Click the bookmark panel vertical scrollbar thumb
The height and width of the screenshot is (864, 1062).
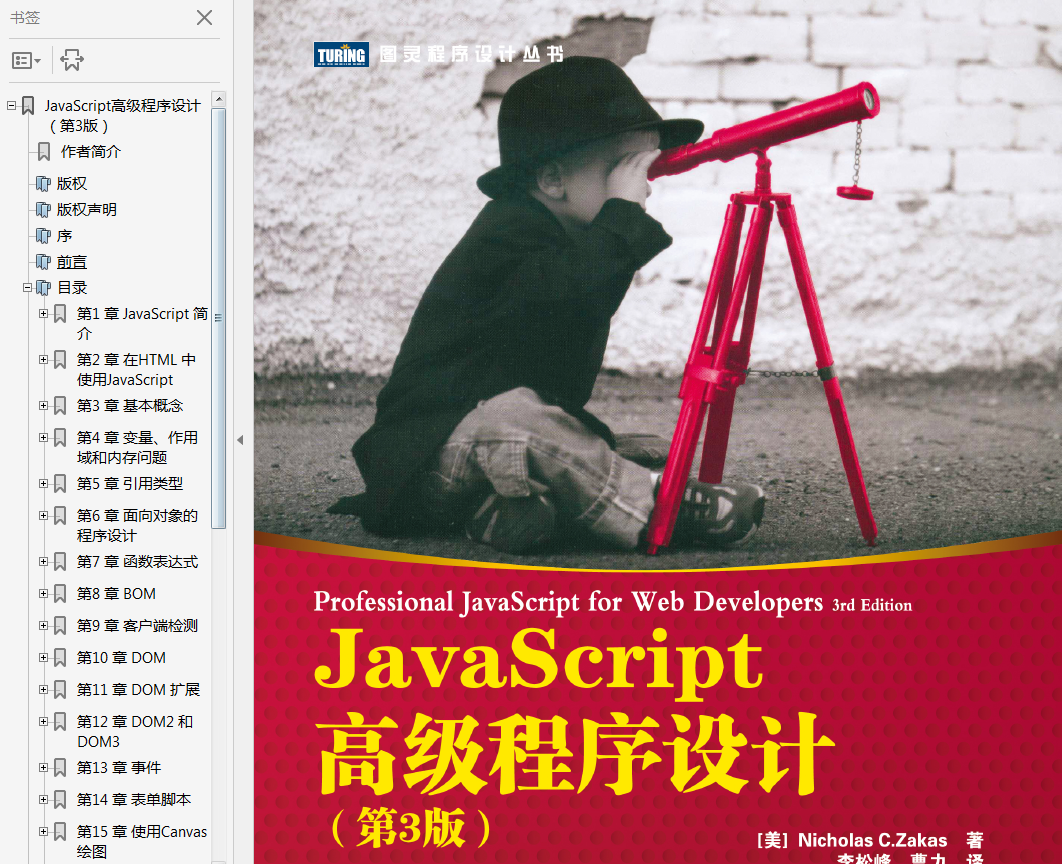(x=219, y=318)
